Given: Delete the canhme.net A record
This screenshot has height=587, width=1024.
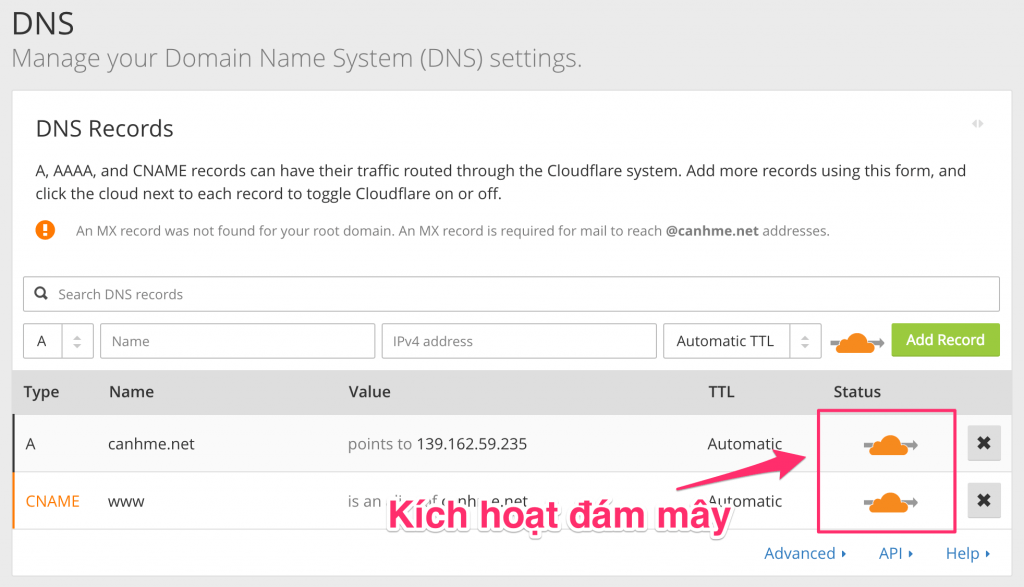Looking at the screenshot, I should [x=983, y=443].
